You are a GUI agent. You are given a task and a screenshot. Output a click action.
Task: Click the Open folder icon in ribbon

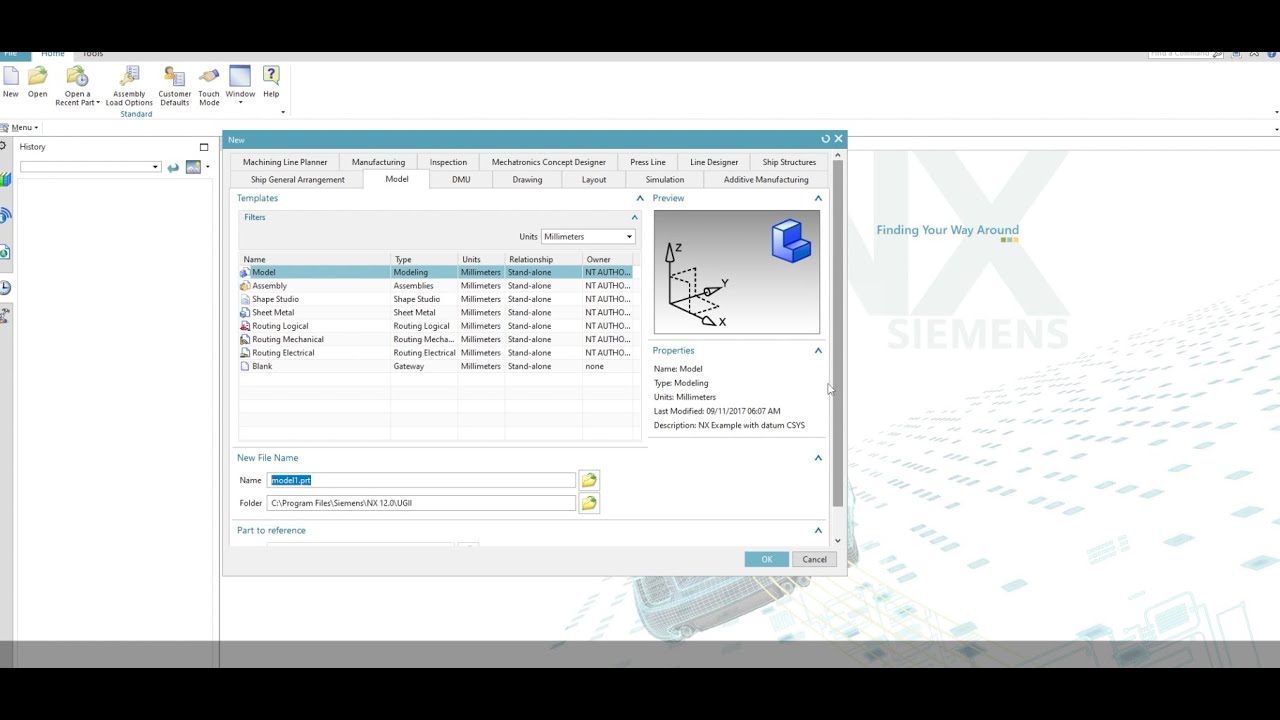37,76
